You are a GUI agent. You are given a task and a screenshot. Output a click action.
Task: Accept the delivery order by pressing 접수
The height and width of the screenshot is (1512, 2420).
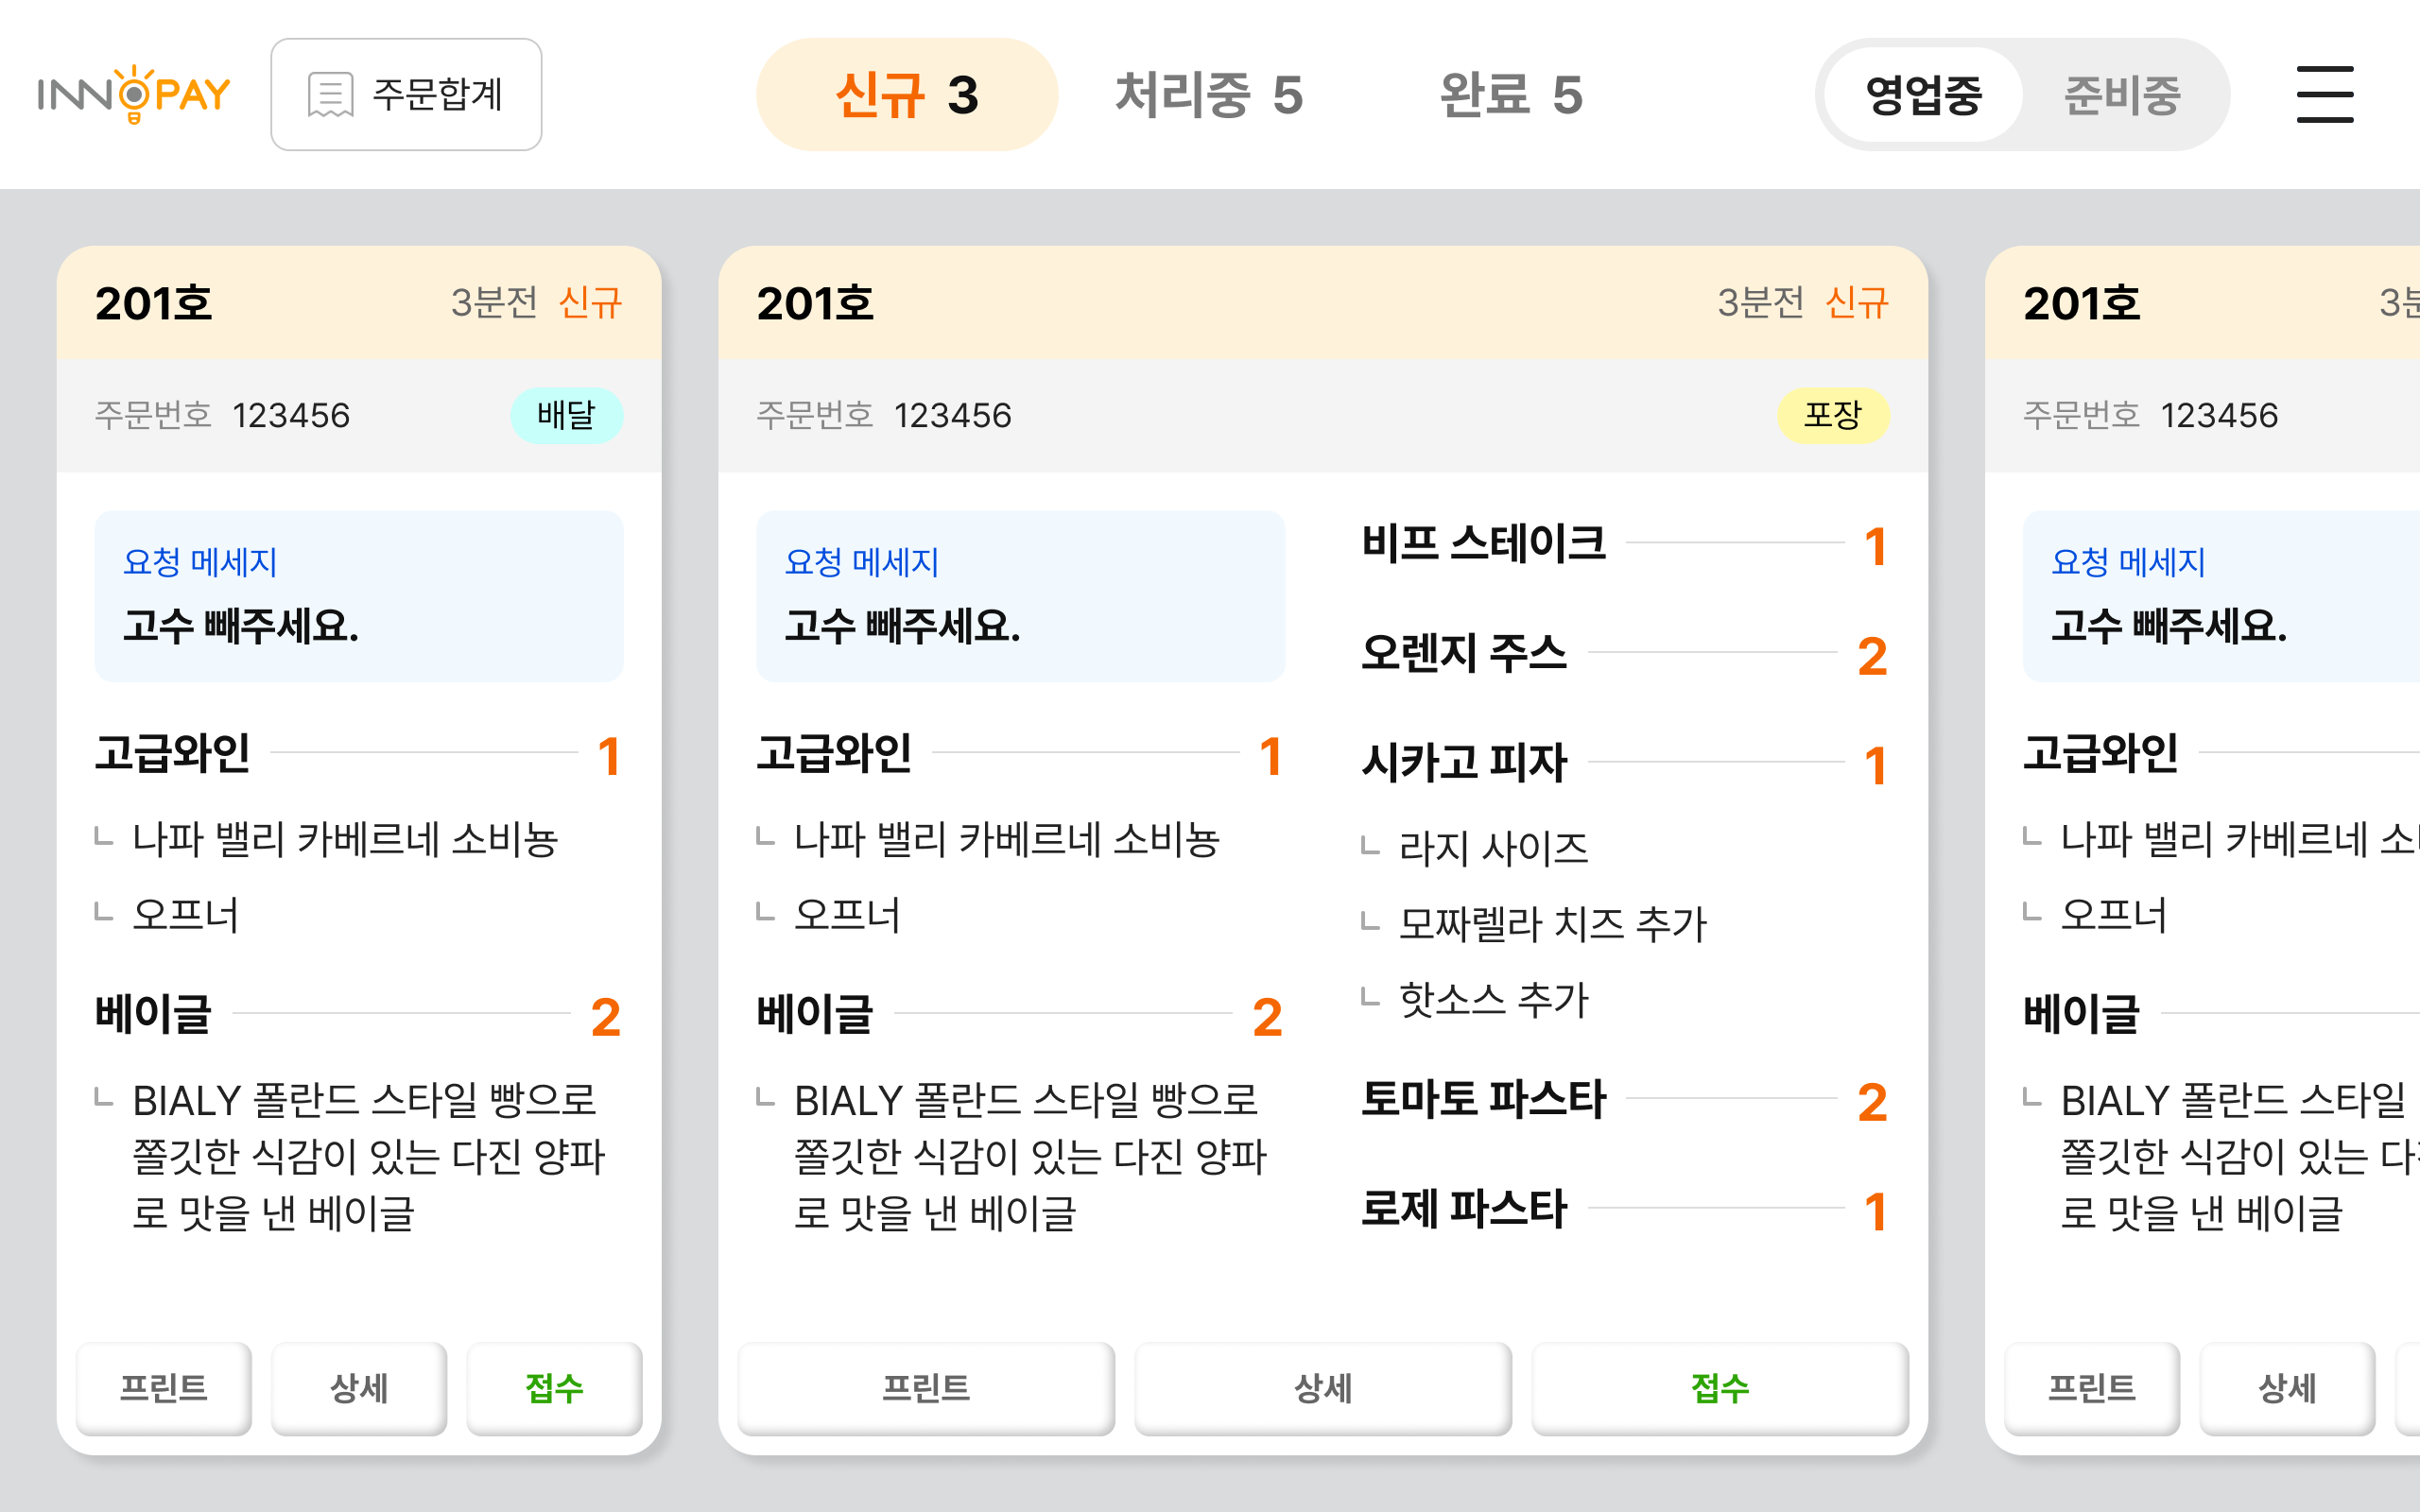[553, 1388]
